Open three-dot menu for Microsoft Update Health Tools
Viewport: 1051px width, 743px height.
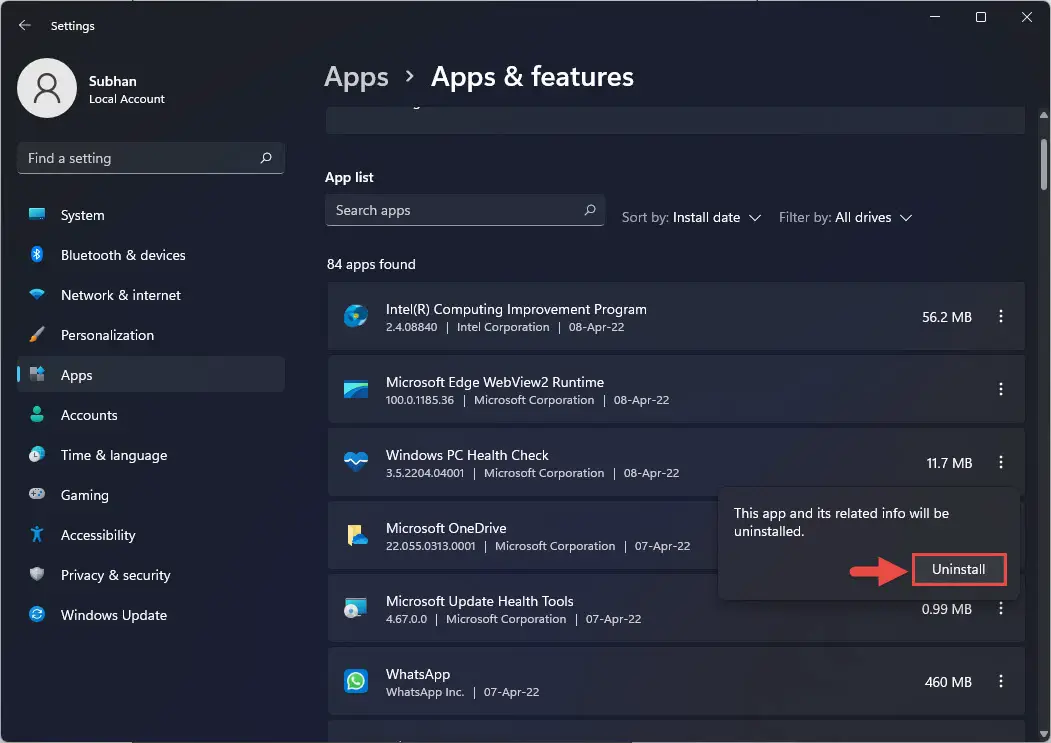[x=1001, y=608]
